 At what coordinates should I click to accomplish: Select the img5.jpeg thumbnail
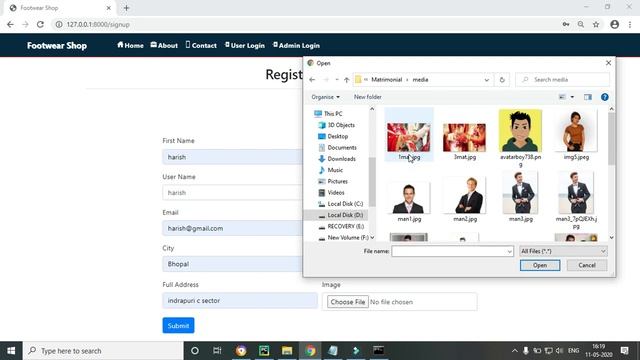pos(576,131)
